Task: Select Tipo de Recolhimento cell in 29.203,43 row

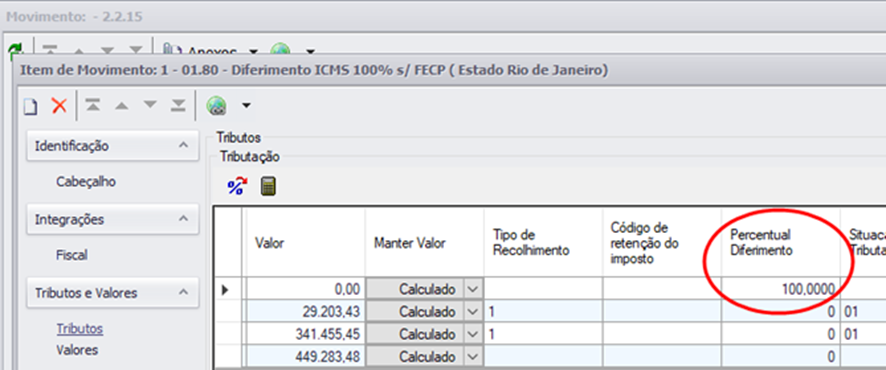Action: click(x=544, y=312)
